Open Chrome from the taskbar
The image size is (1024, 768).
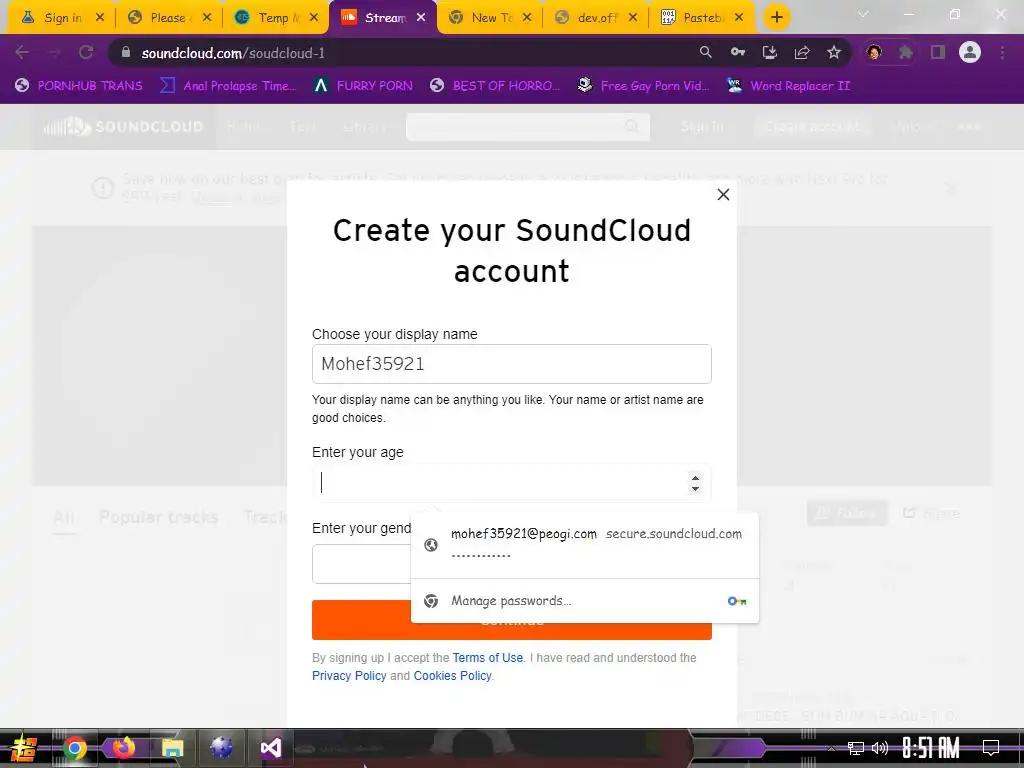click(74, 748)
